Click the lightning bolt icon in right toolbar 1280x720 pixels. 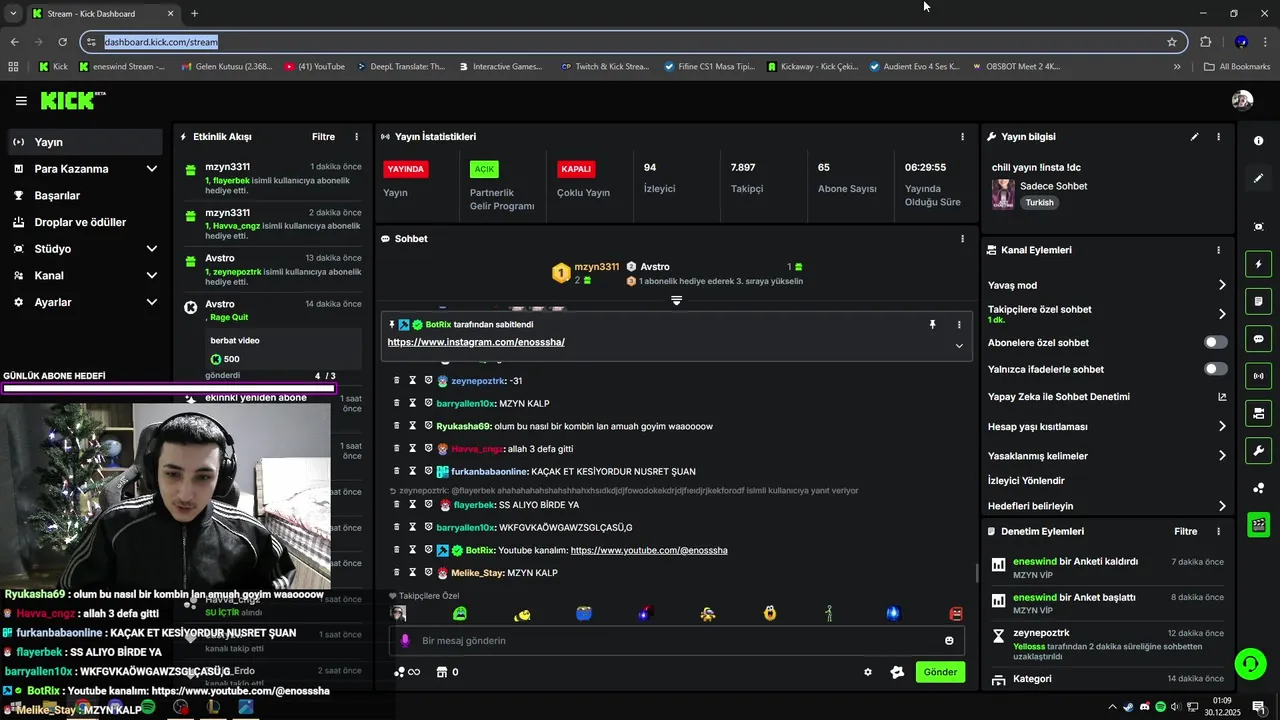tap(1259, 265)
